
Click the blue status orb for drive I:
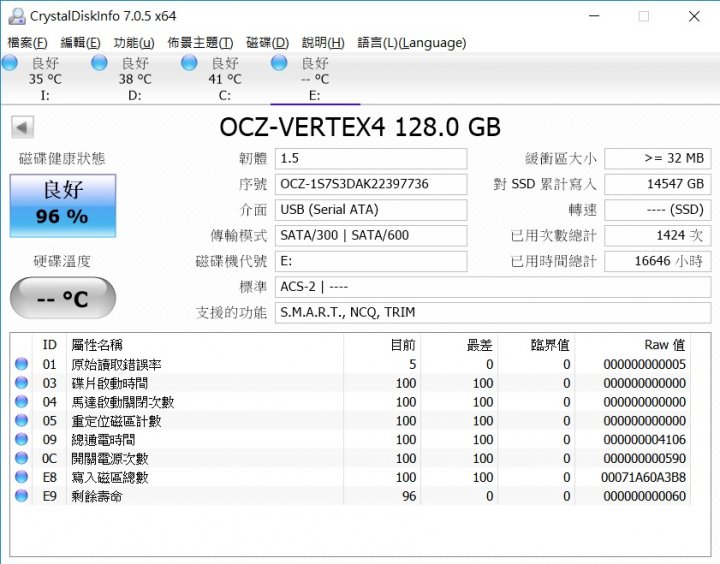point(10,63)
